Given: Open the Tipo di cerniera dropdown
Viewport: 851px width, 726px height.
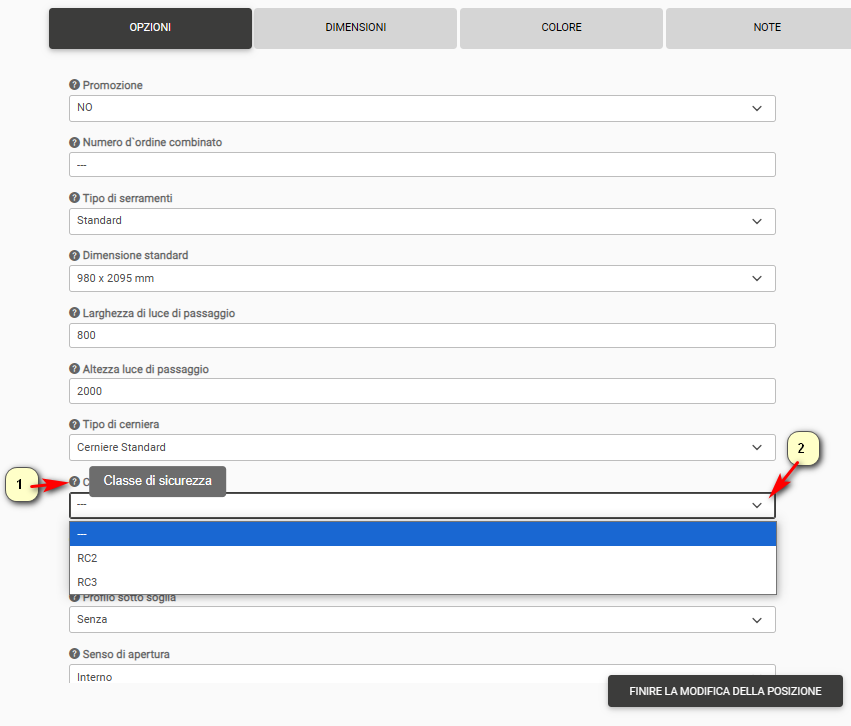Looking at the screenshot, I should 422,447.
